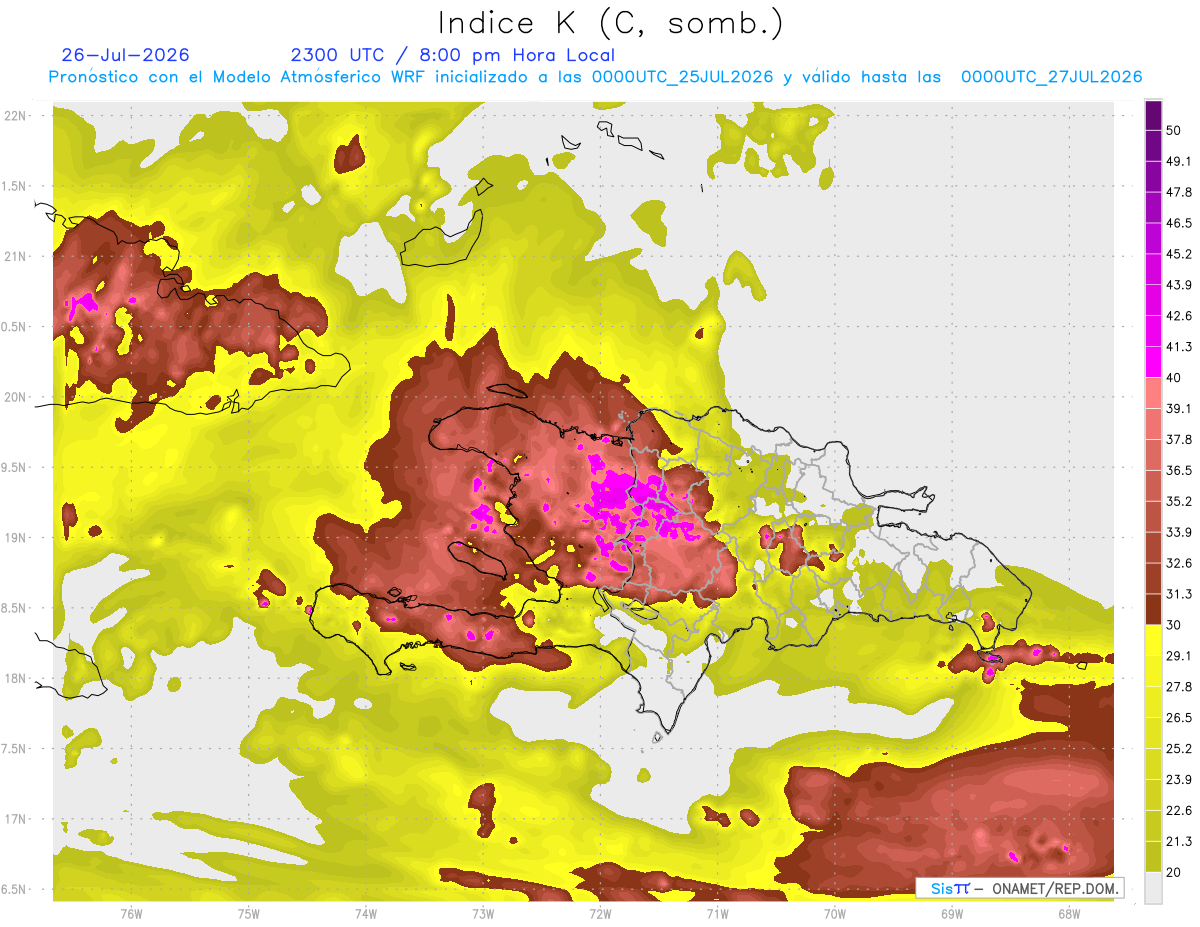
Task: Click the colorbar value 42.6
Action: pyautogui.click(x=1179, y=316)
